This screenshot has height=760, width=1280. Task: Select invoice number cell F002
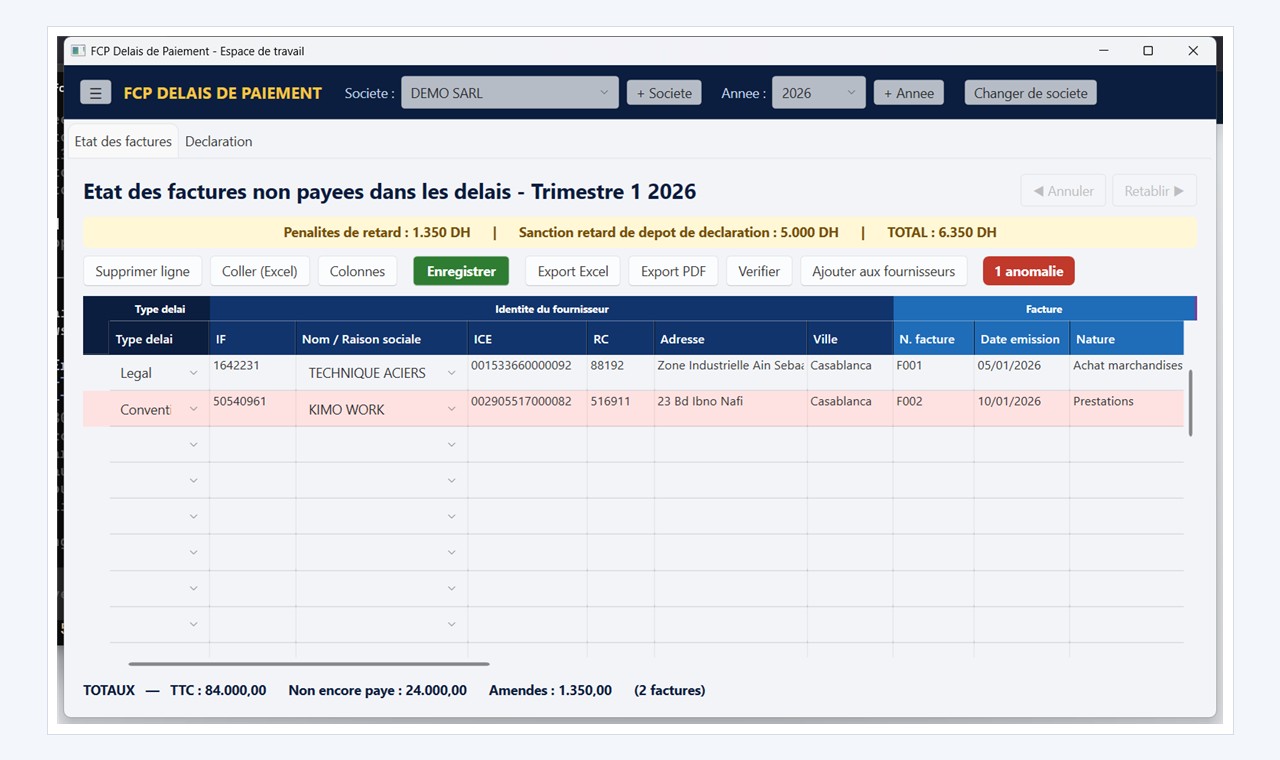[933, 408]
